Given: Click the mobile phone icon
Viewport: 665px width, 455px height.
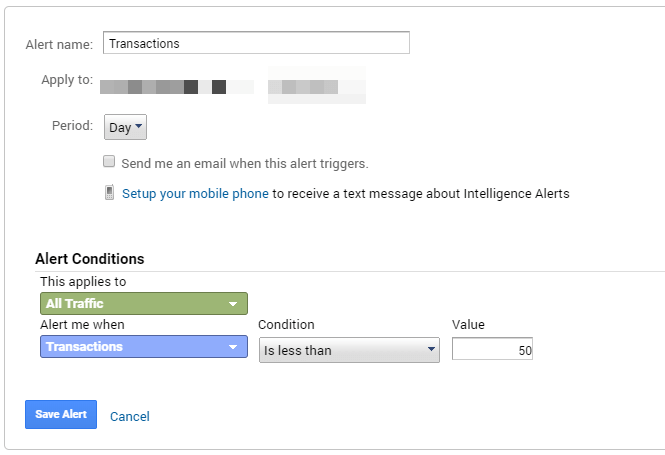Looking at the screenshot, I should click(x=109, y=193).
